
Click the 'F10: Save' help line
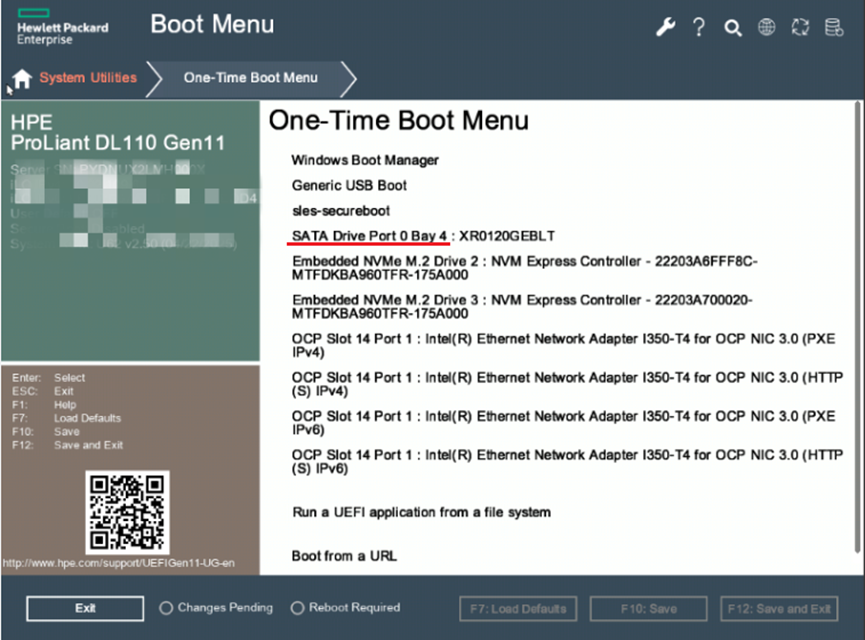46,432
